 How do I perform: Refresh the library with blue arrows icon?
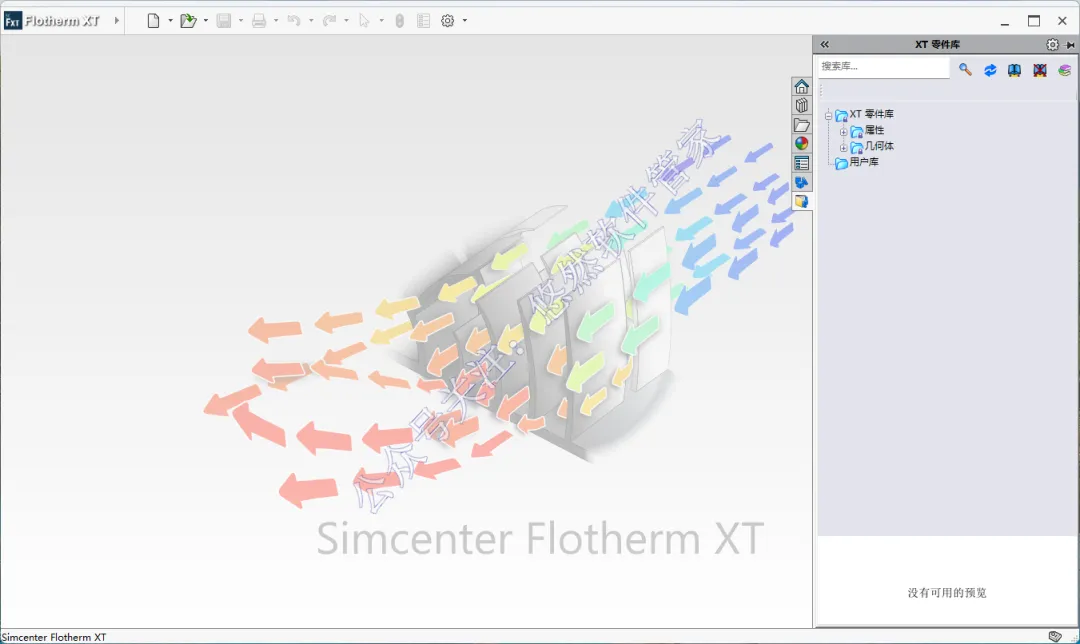tap(990, 70)
